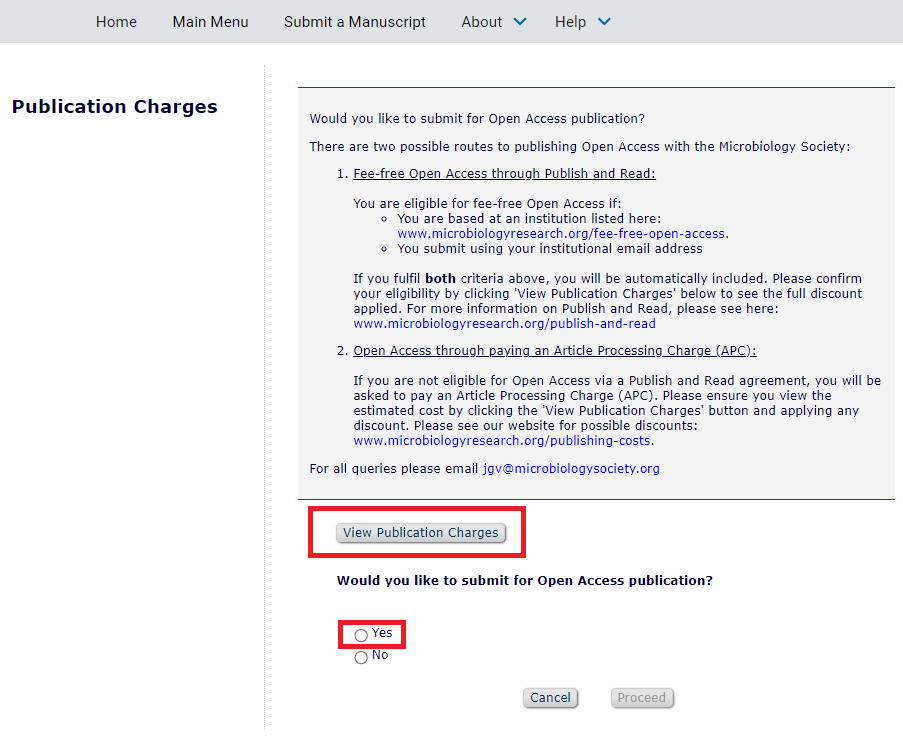Click the Help menu label text
This screenshot has width=903, height=741.
[569, 21]
